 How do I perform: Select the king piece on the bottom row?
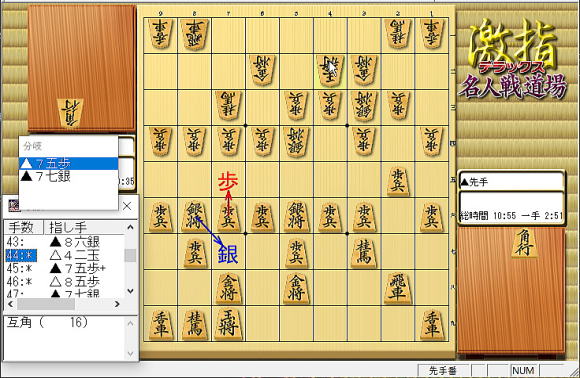click(x=228, y=324)
